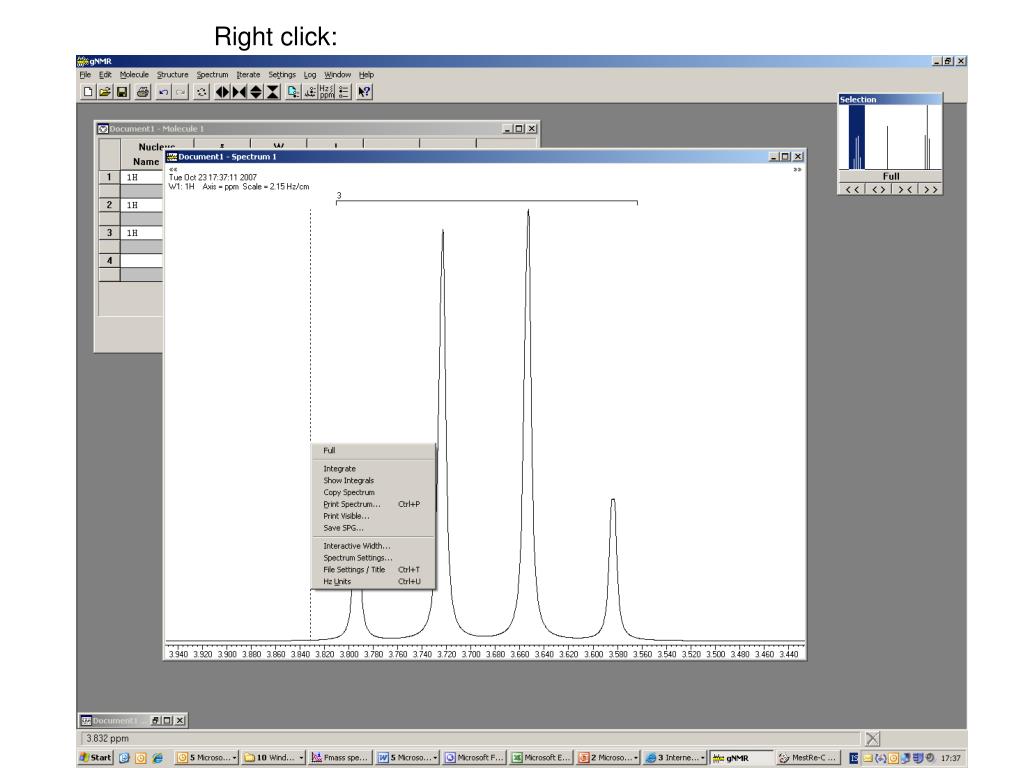
Task: Open the Spectrum menu
Action: click(211, 74)
